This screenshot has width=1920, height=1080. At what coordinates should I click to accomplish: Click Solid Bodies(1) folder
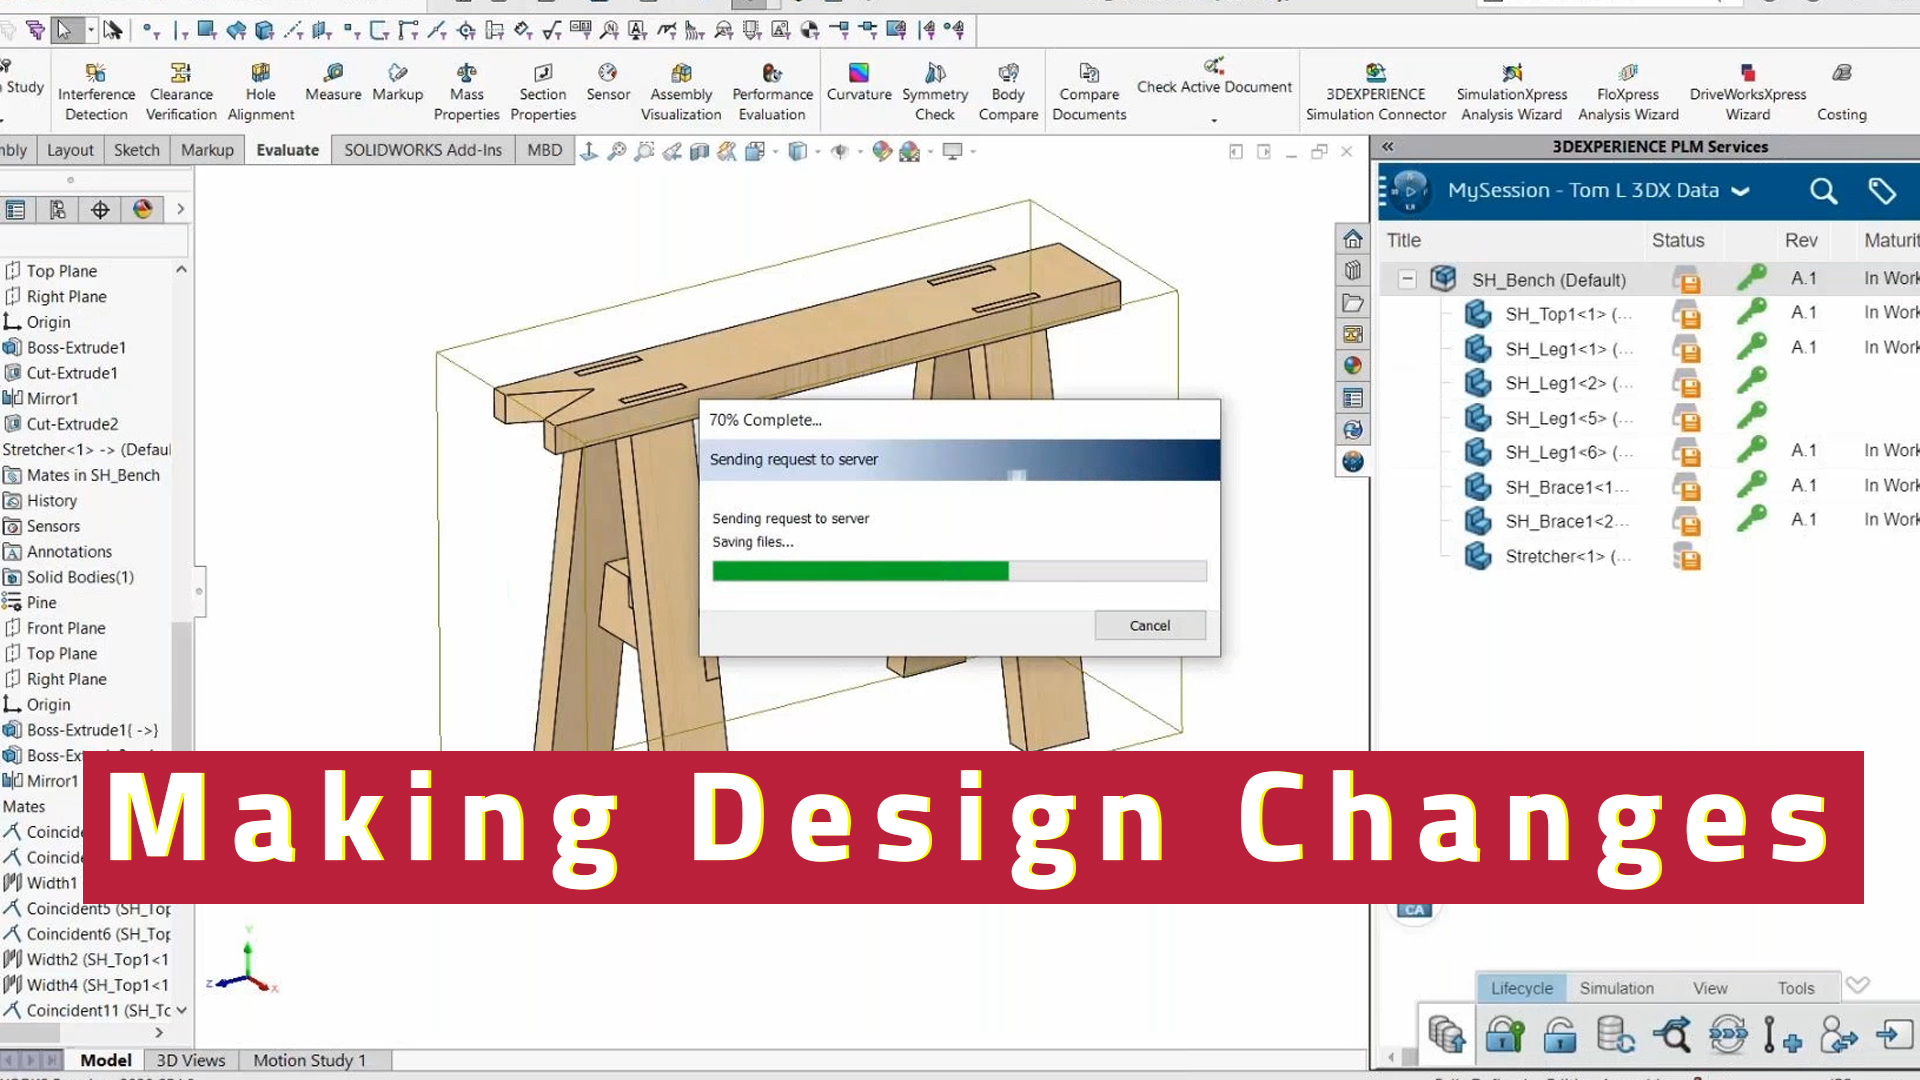click(79, 577)
